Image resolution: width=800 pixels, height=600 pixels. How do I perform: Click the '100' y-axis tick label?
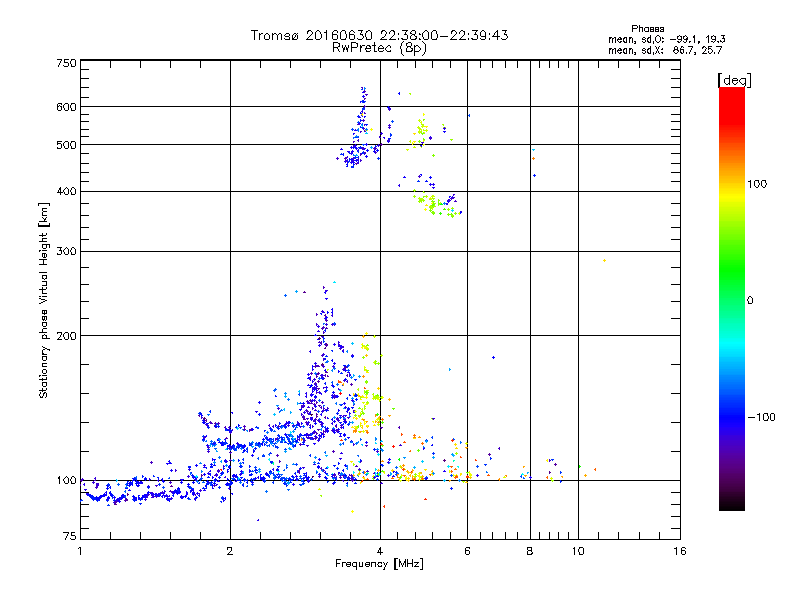(x=67, y=481)
